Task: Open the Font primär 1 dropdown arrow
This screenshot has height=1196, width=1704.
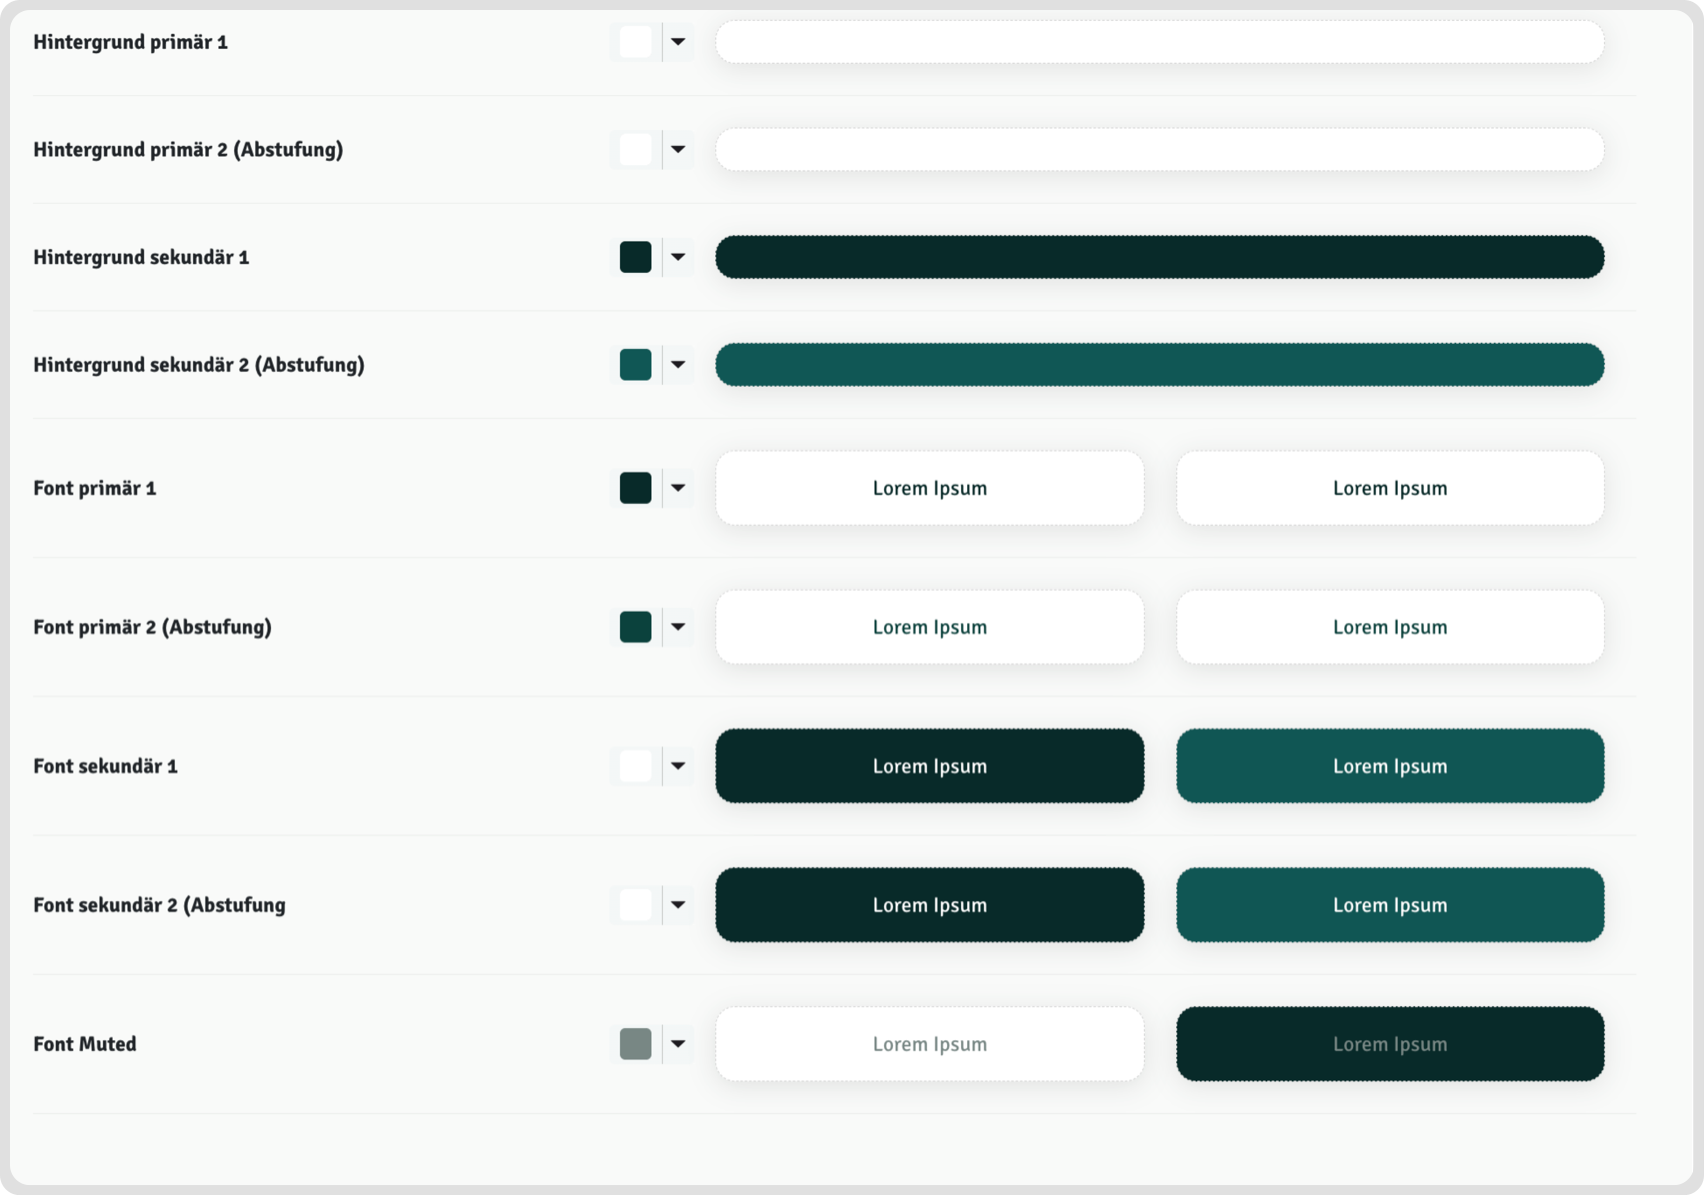Action: 678,488
